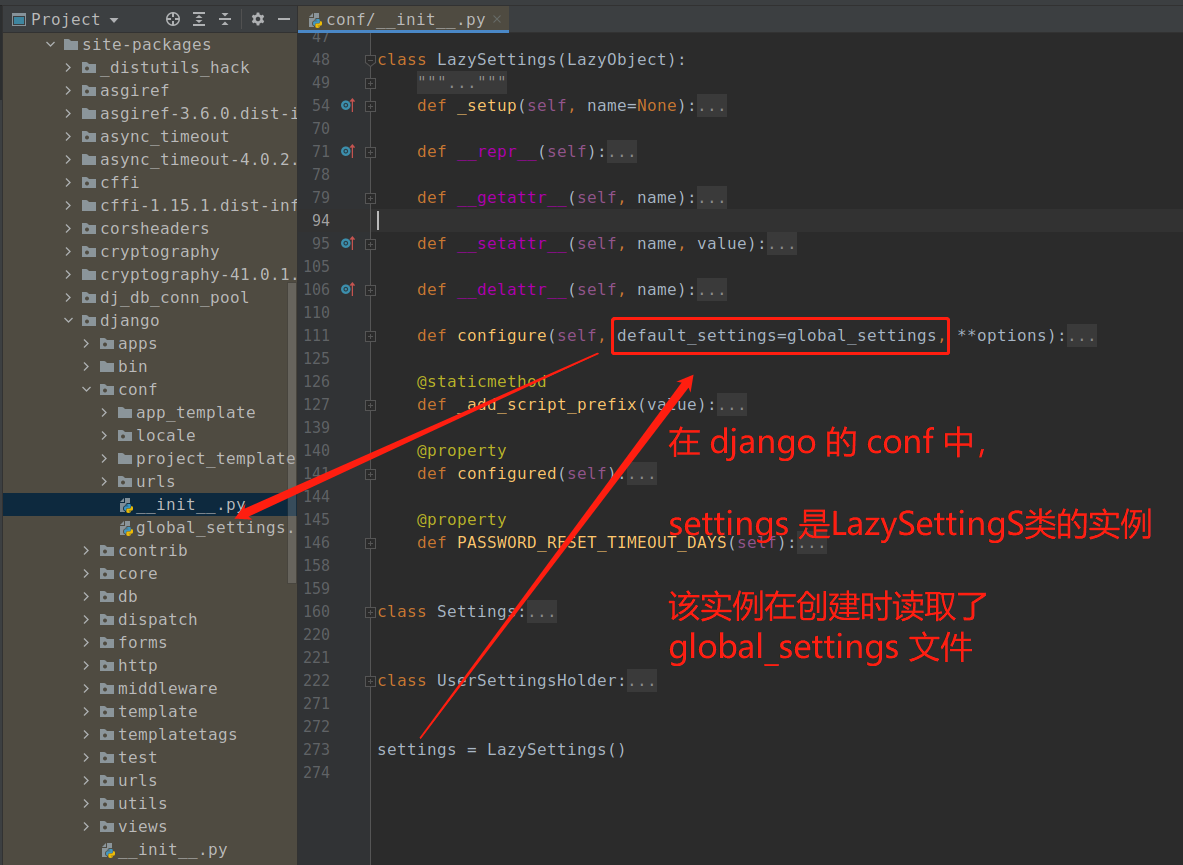Open Project panel settings gear

258,19
